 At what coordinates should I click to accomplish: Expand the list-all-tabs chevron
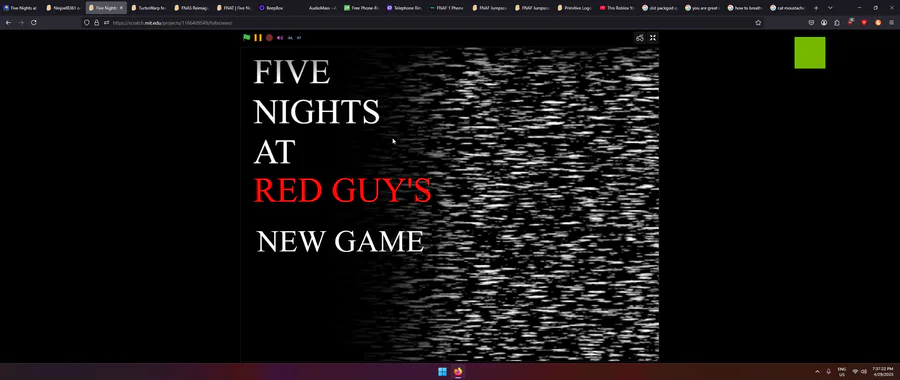pyautogui.click(x=830, y=8)
